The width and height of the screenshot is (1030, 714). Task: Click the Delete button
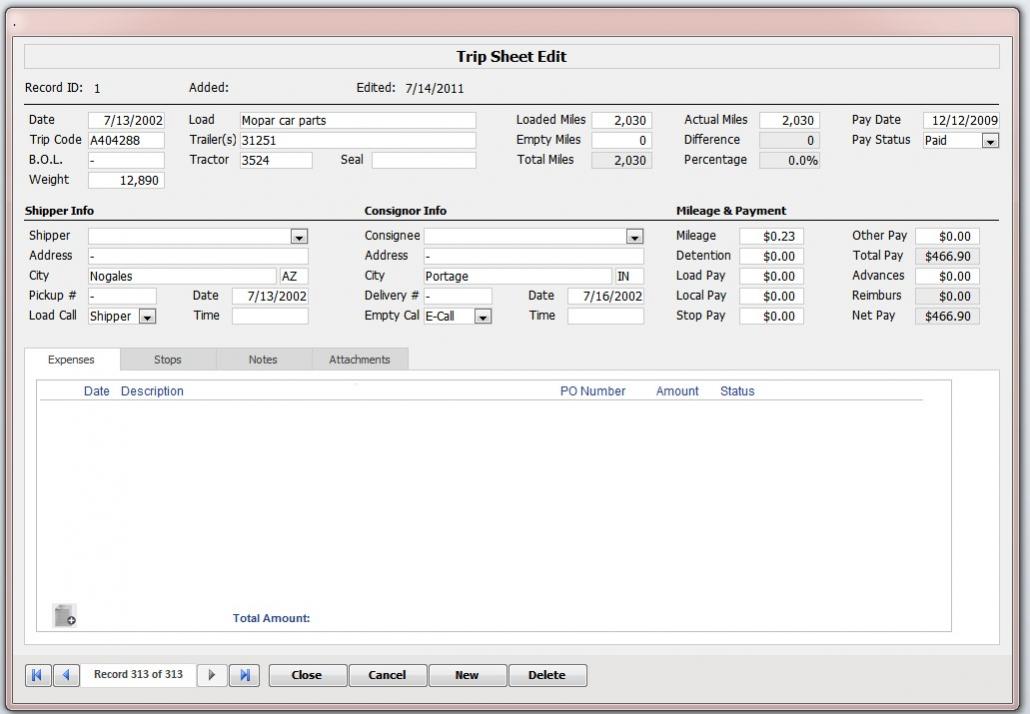pos(547,675)
